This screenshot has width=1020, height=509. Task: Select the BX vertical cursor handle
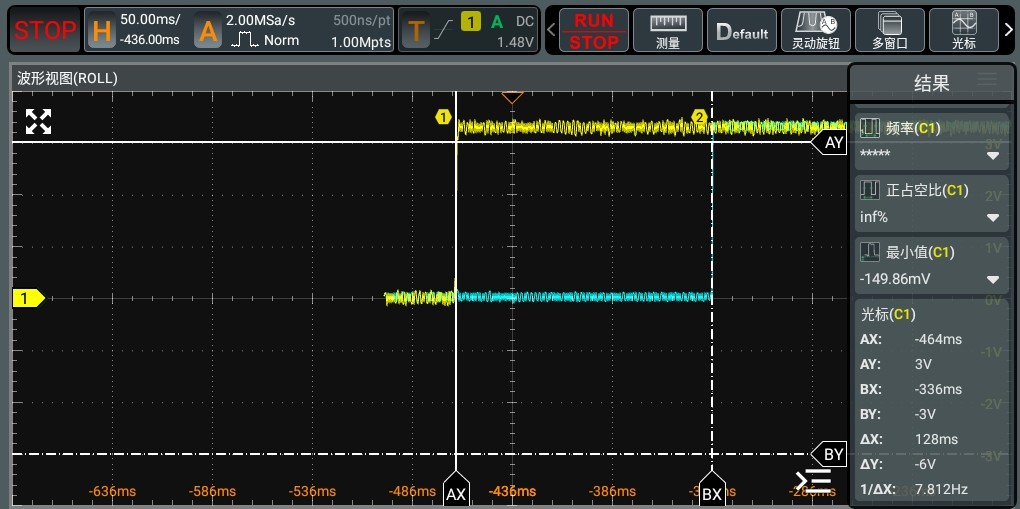click(712, 493)
